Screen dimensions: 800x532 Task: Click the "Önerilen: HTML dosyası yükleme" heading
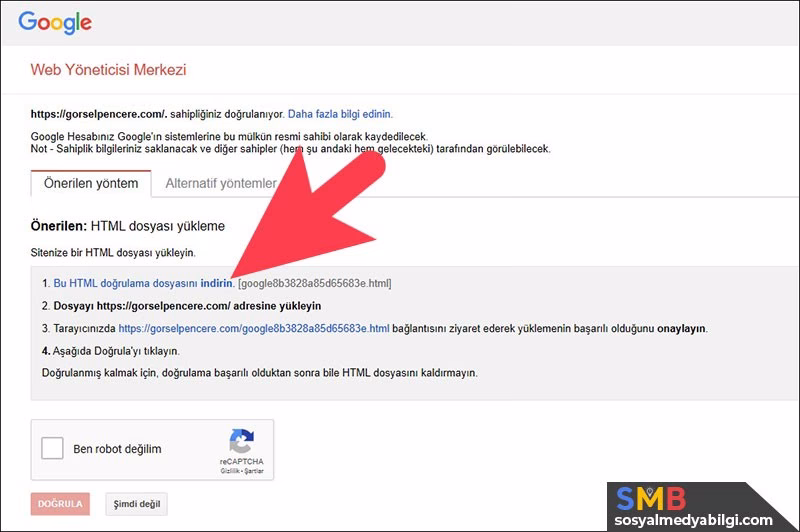pyautogui.click(x=128, y=226)
